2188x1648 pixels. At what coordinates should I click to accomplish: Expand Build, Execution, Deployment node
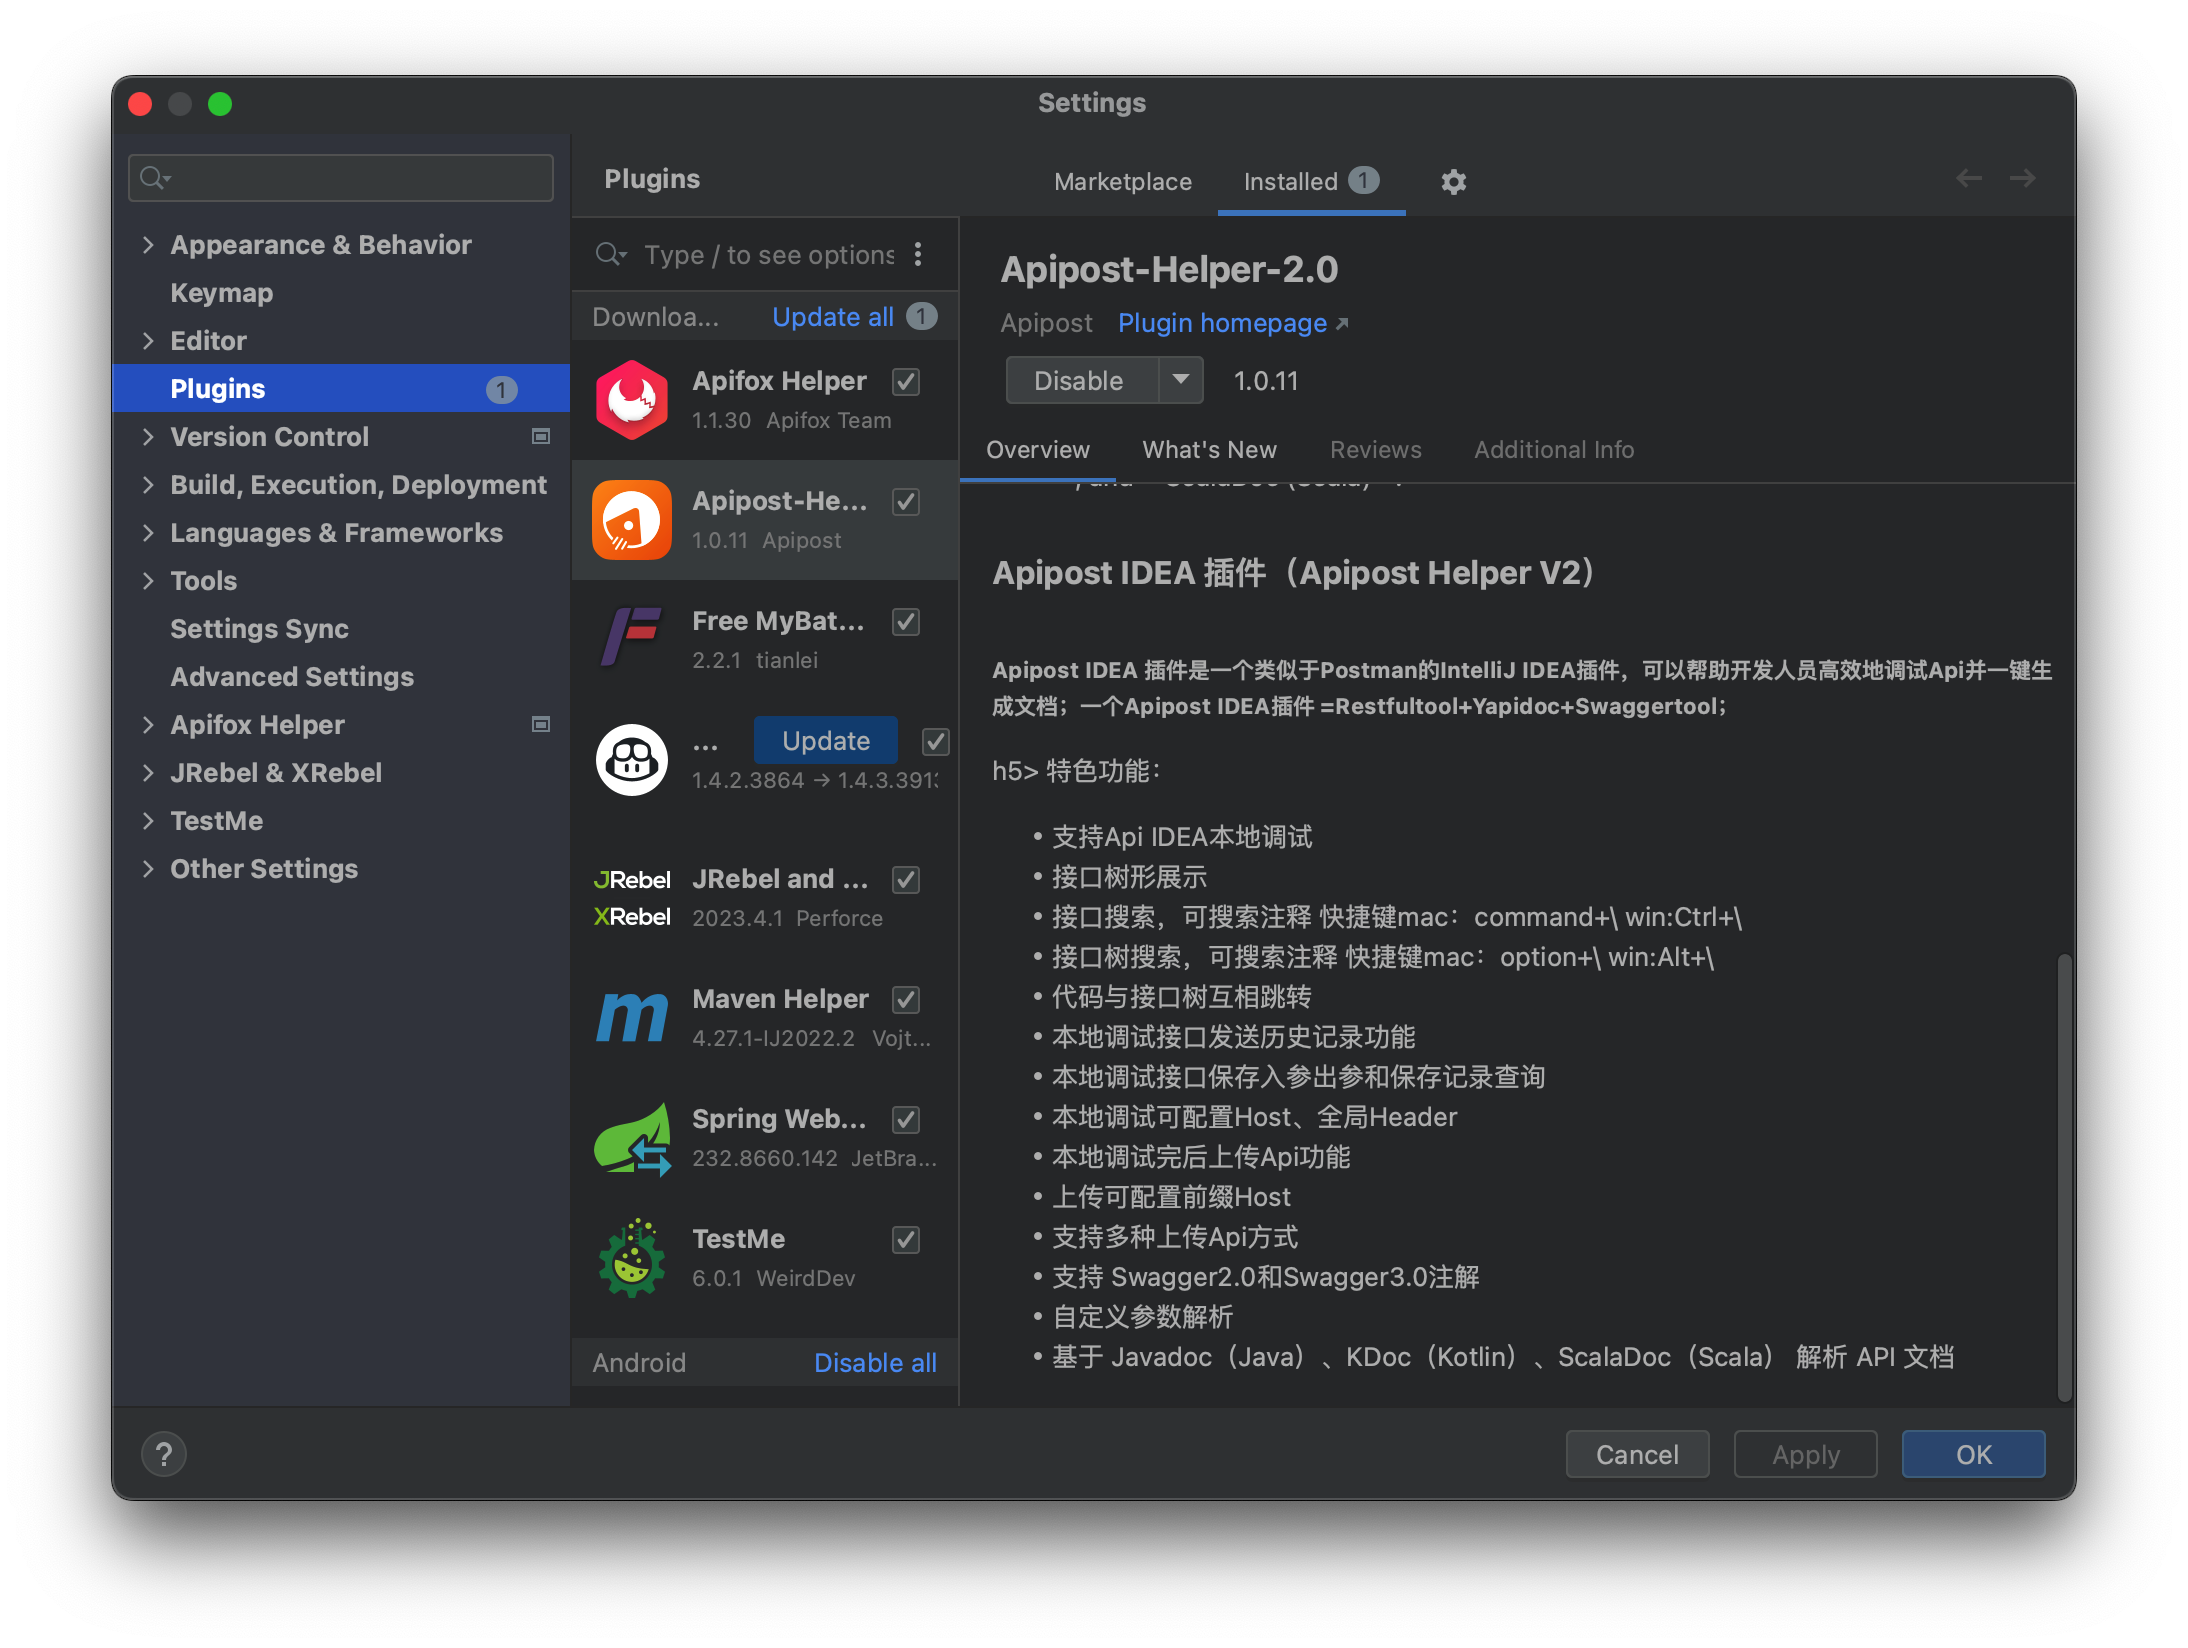[x=148, y=485]
